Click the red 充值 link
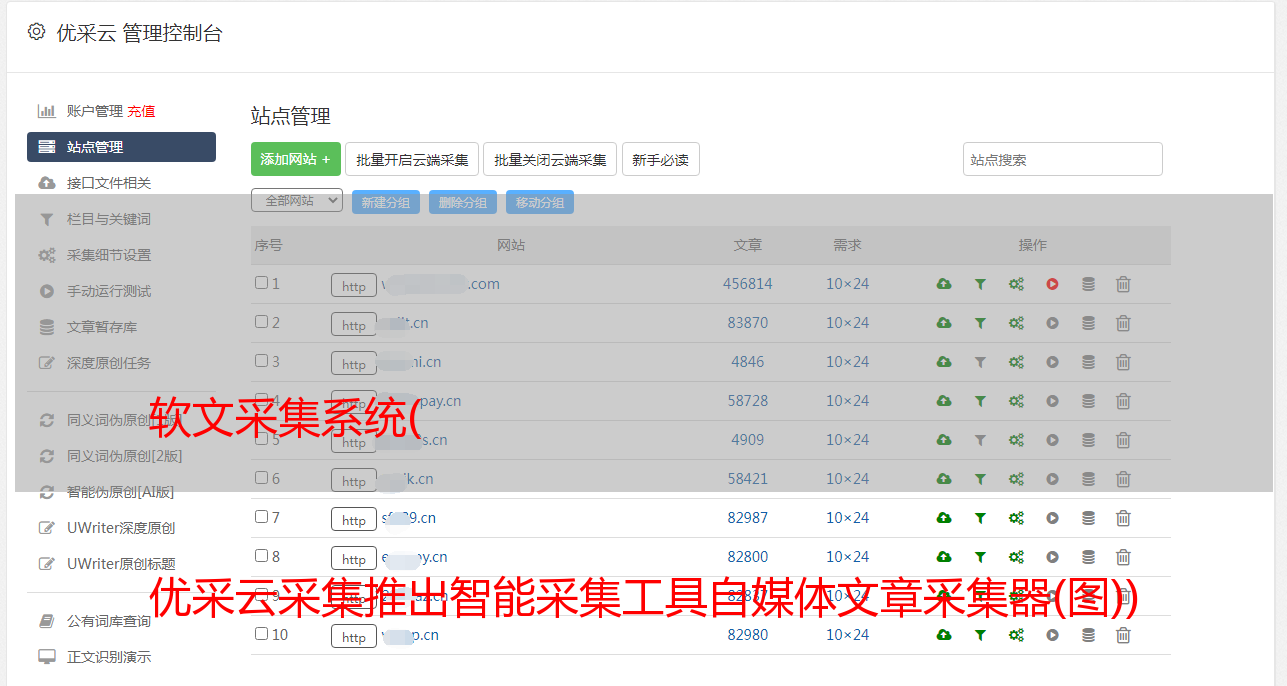1287x686 pixels. coord(141,111)
